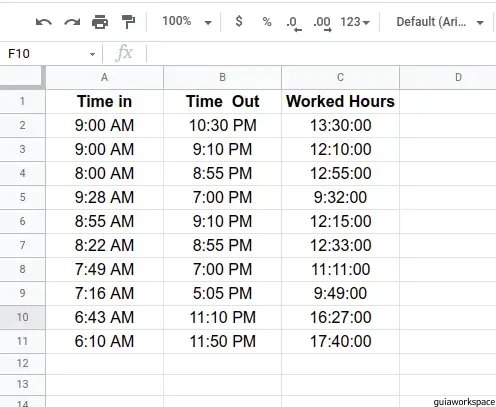
Task: Select cell with 9:32:00
Action: click(340, 197)
